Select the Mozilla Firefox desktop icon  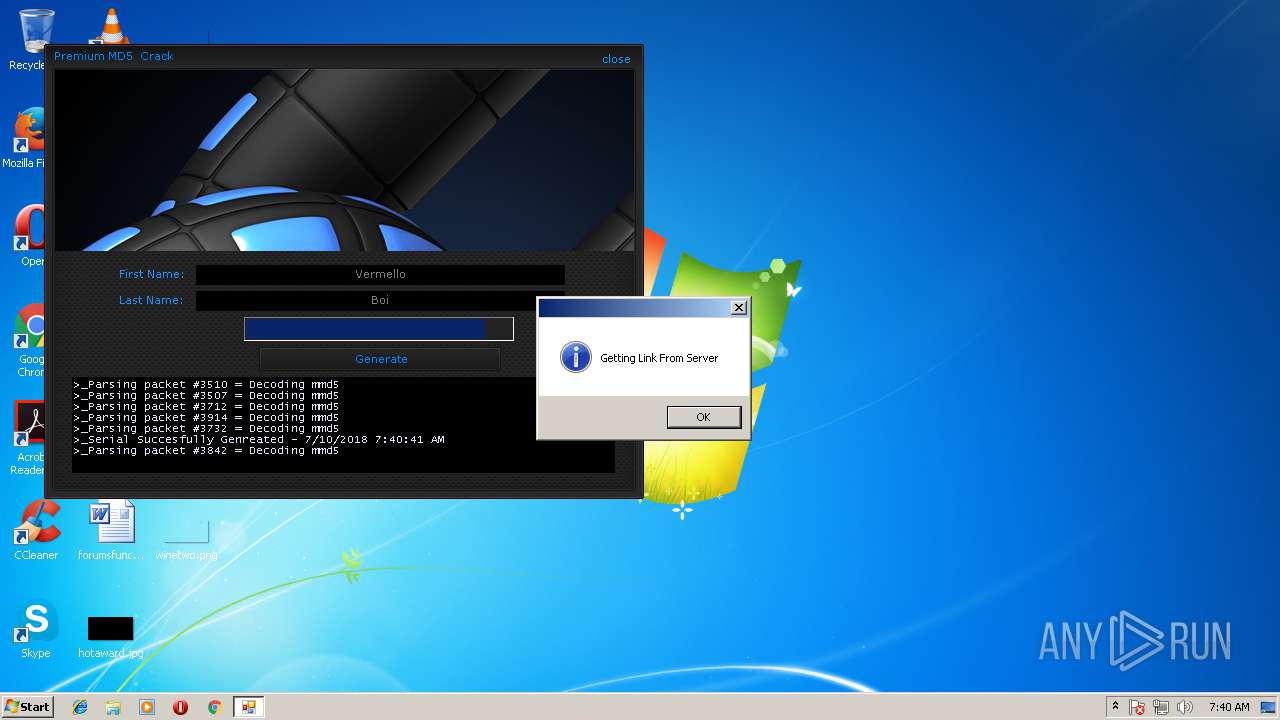(x=26, y=138)
